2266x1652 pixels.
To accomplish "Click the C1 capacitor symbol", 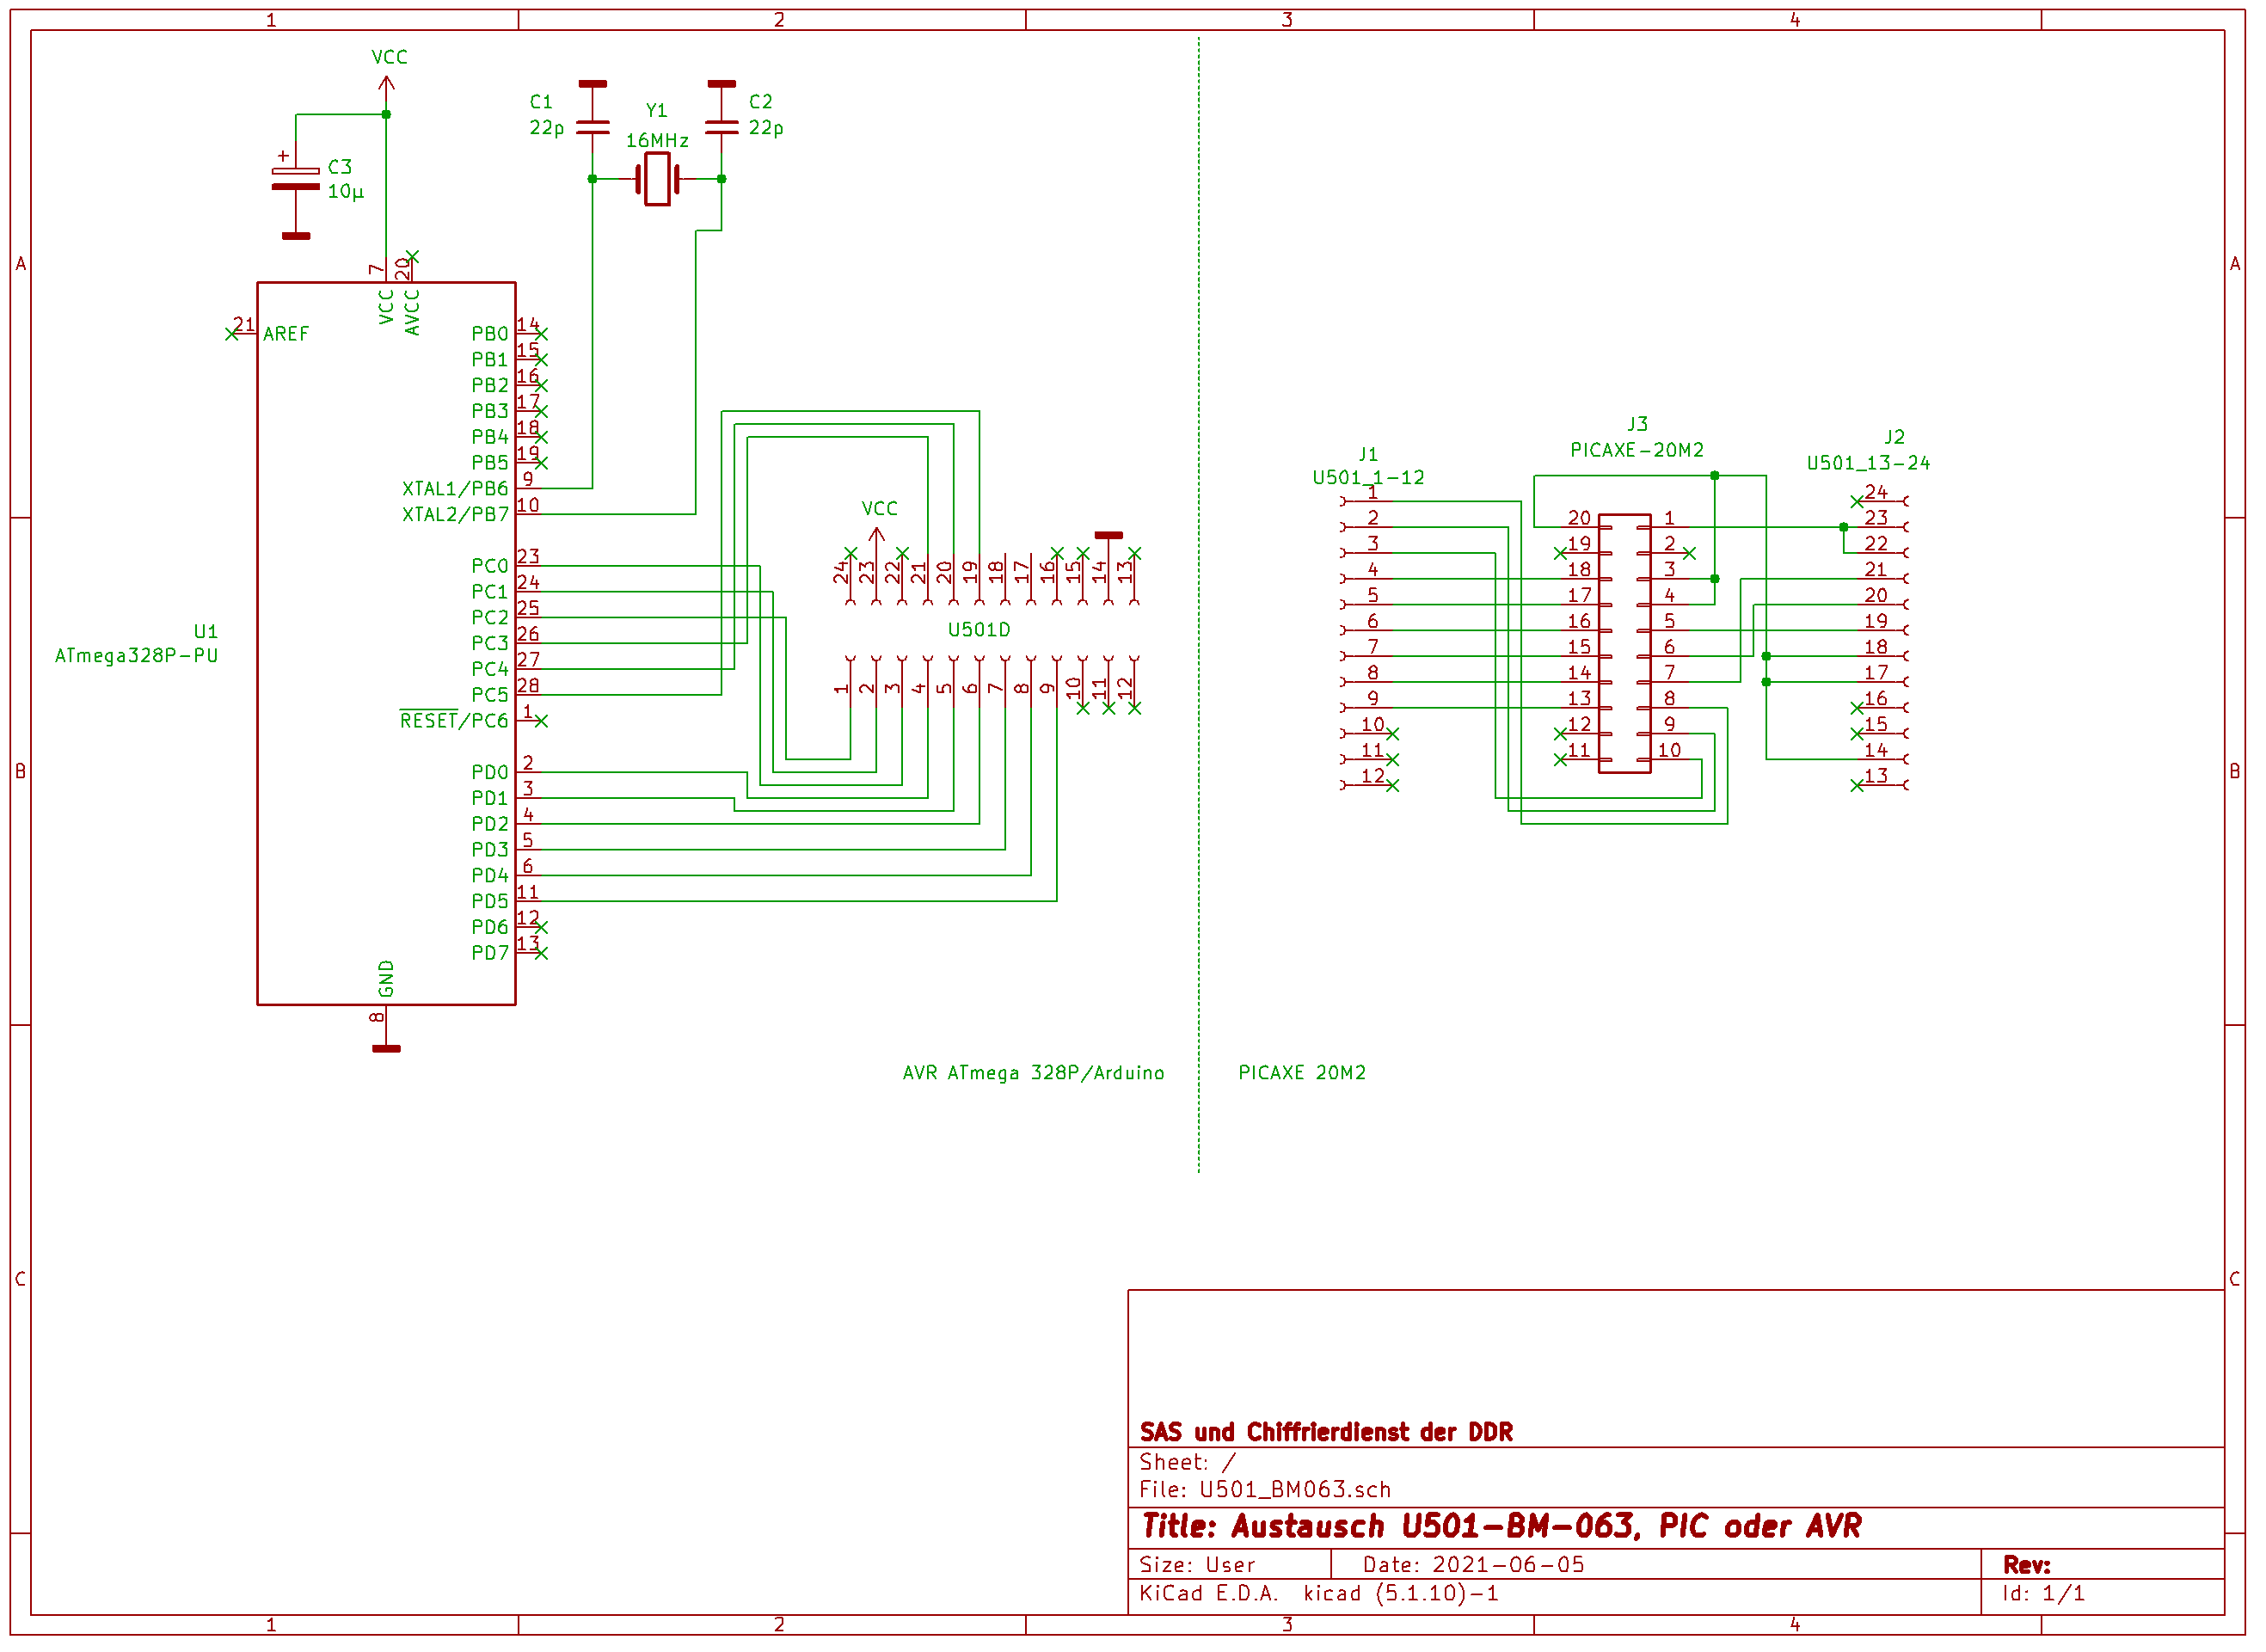I will pos(595,127).
